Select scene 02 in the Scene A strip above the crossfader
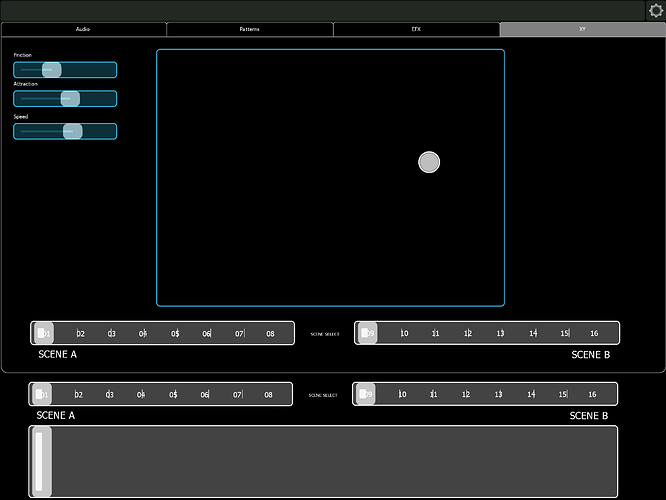This screenshot has height=500, width=666. [x=79, y=395]
